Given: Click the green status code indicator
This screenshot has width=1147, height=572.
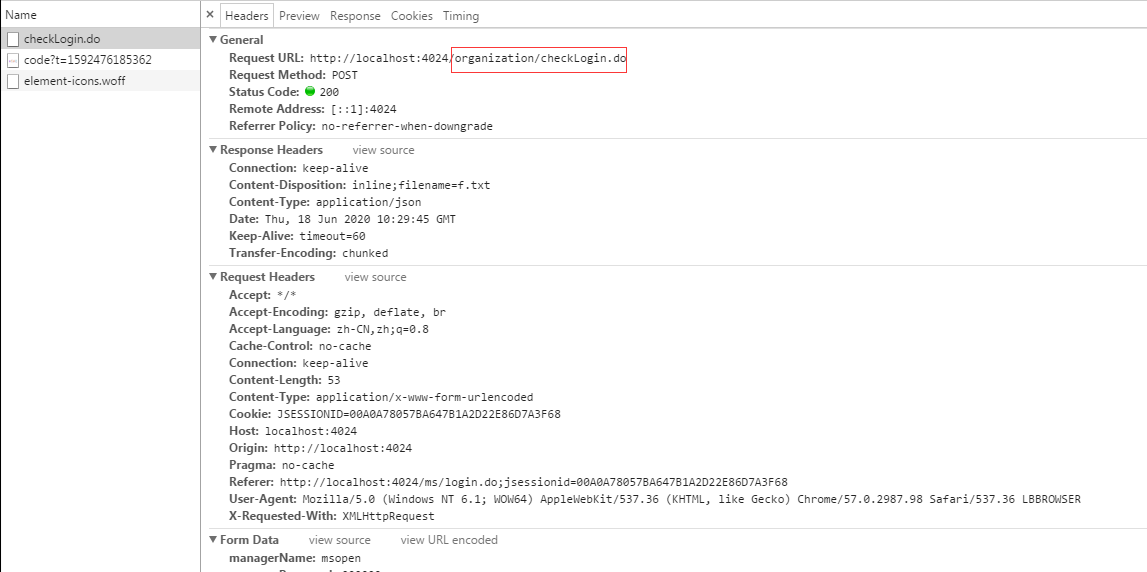Looking at the screenshot, I should (310, 92).
